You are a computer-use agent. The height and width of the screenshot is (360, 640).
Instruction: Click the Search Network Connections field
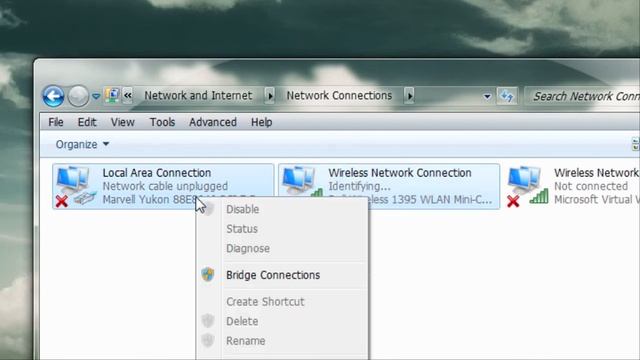(x=582, y=96)
